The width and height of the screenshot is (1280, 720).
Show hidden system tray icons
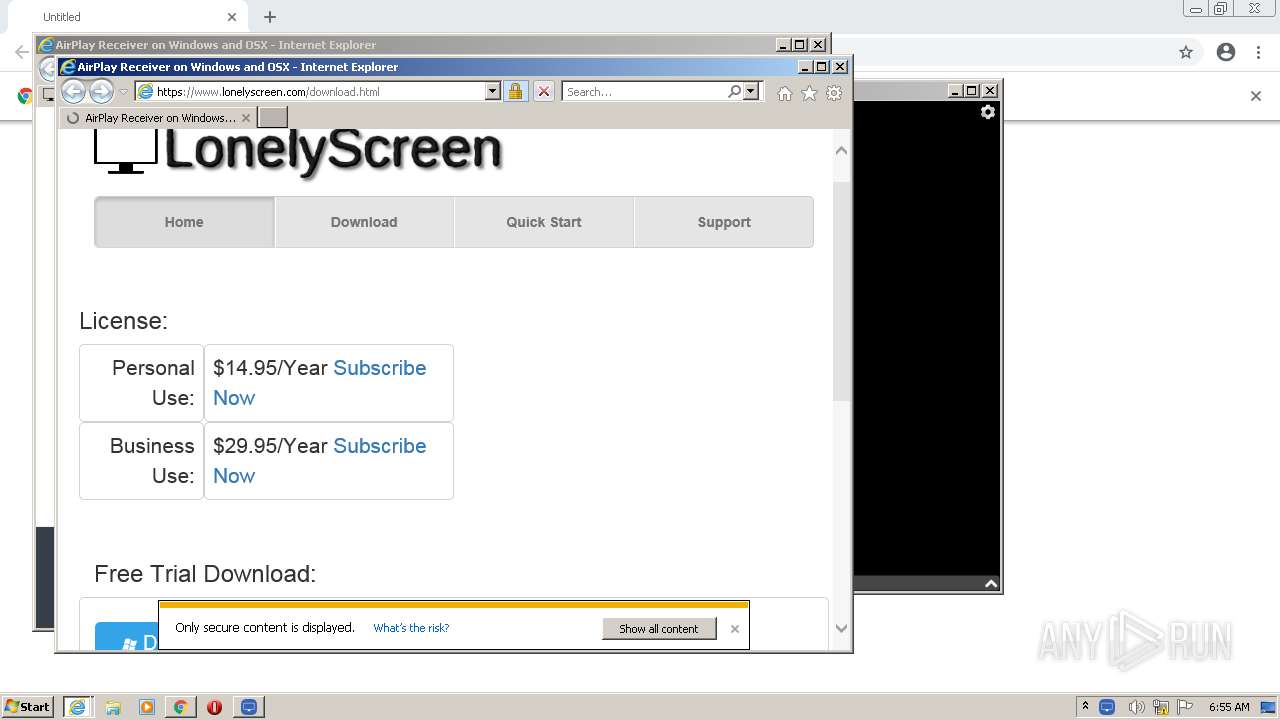click(1085, 707)
